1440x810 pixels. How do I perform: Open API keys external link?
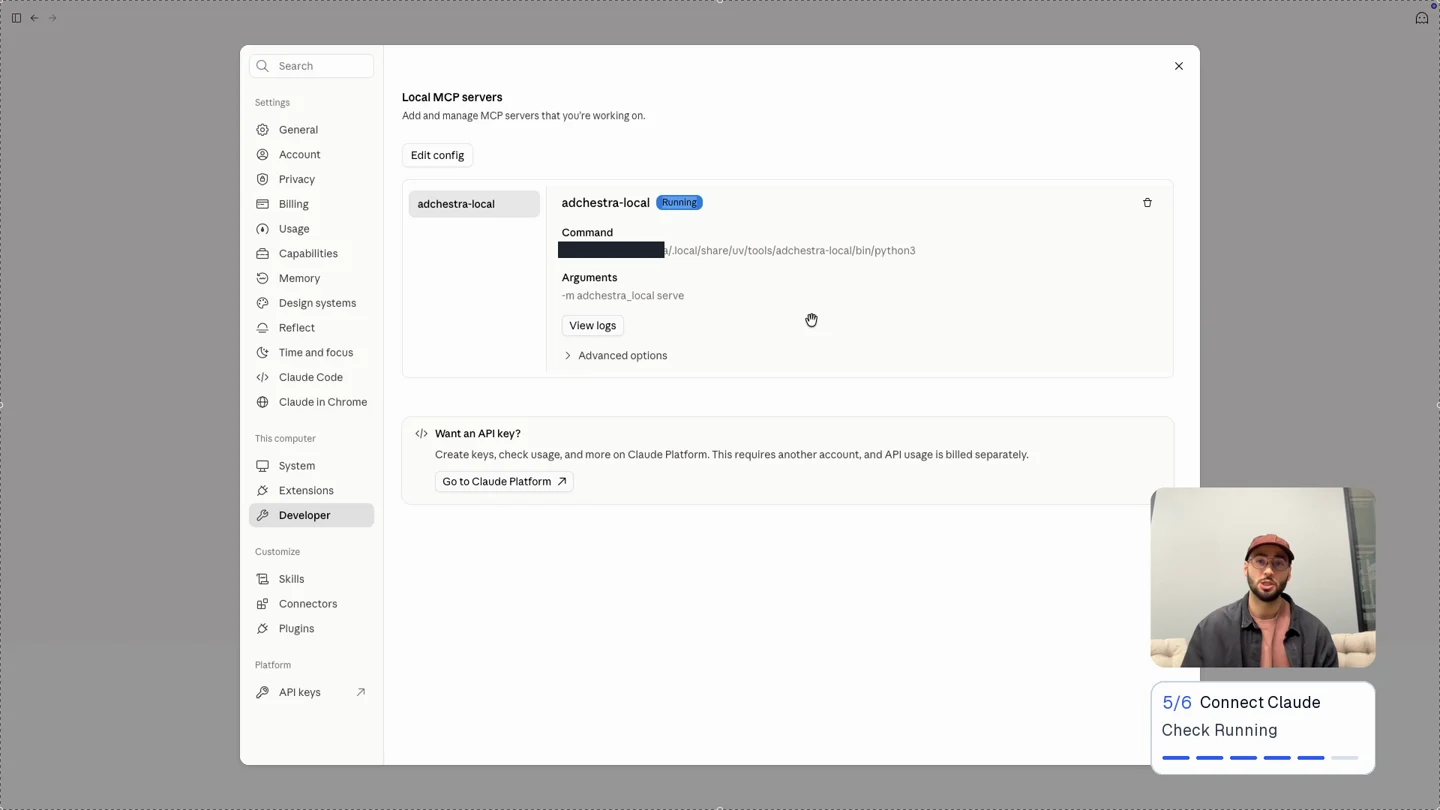(312, 692)
